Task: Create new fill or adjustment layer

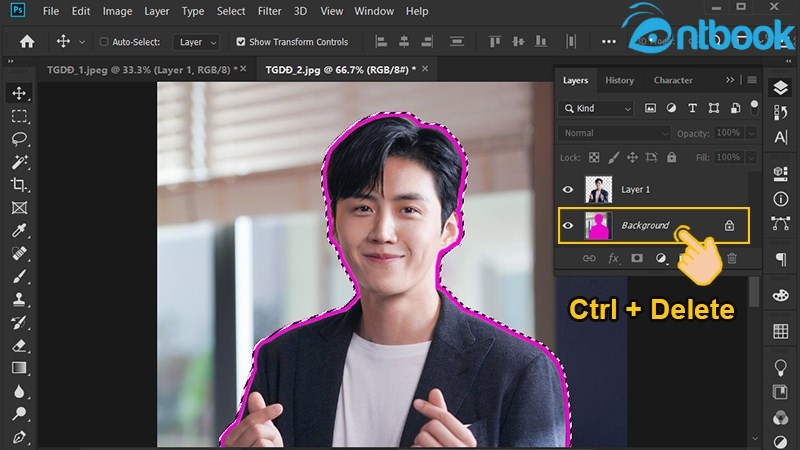Action: tap(661, 259)
